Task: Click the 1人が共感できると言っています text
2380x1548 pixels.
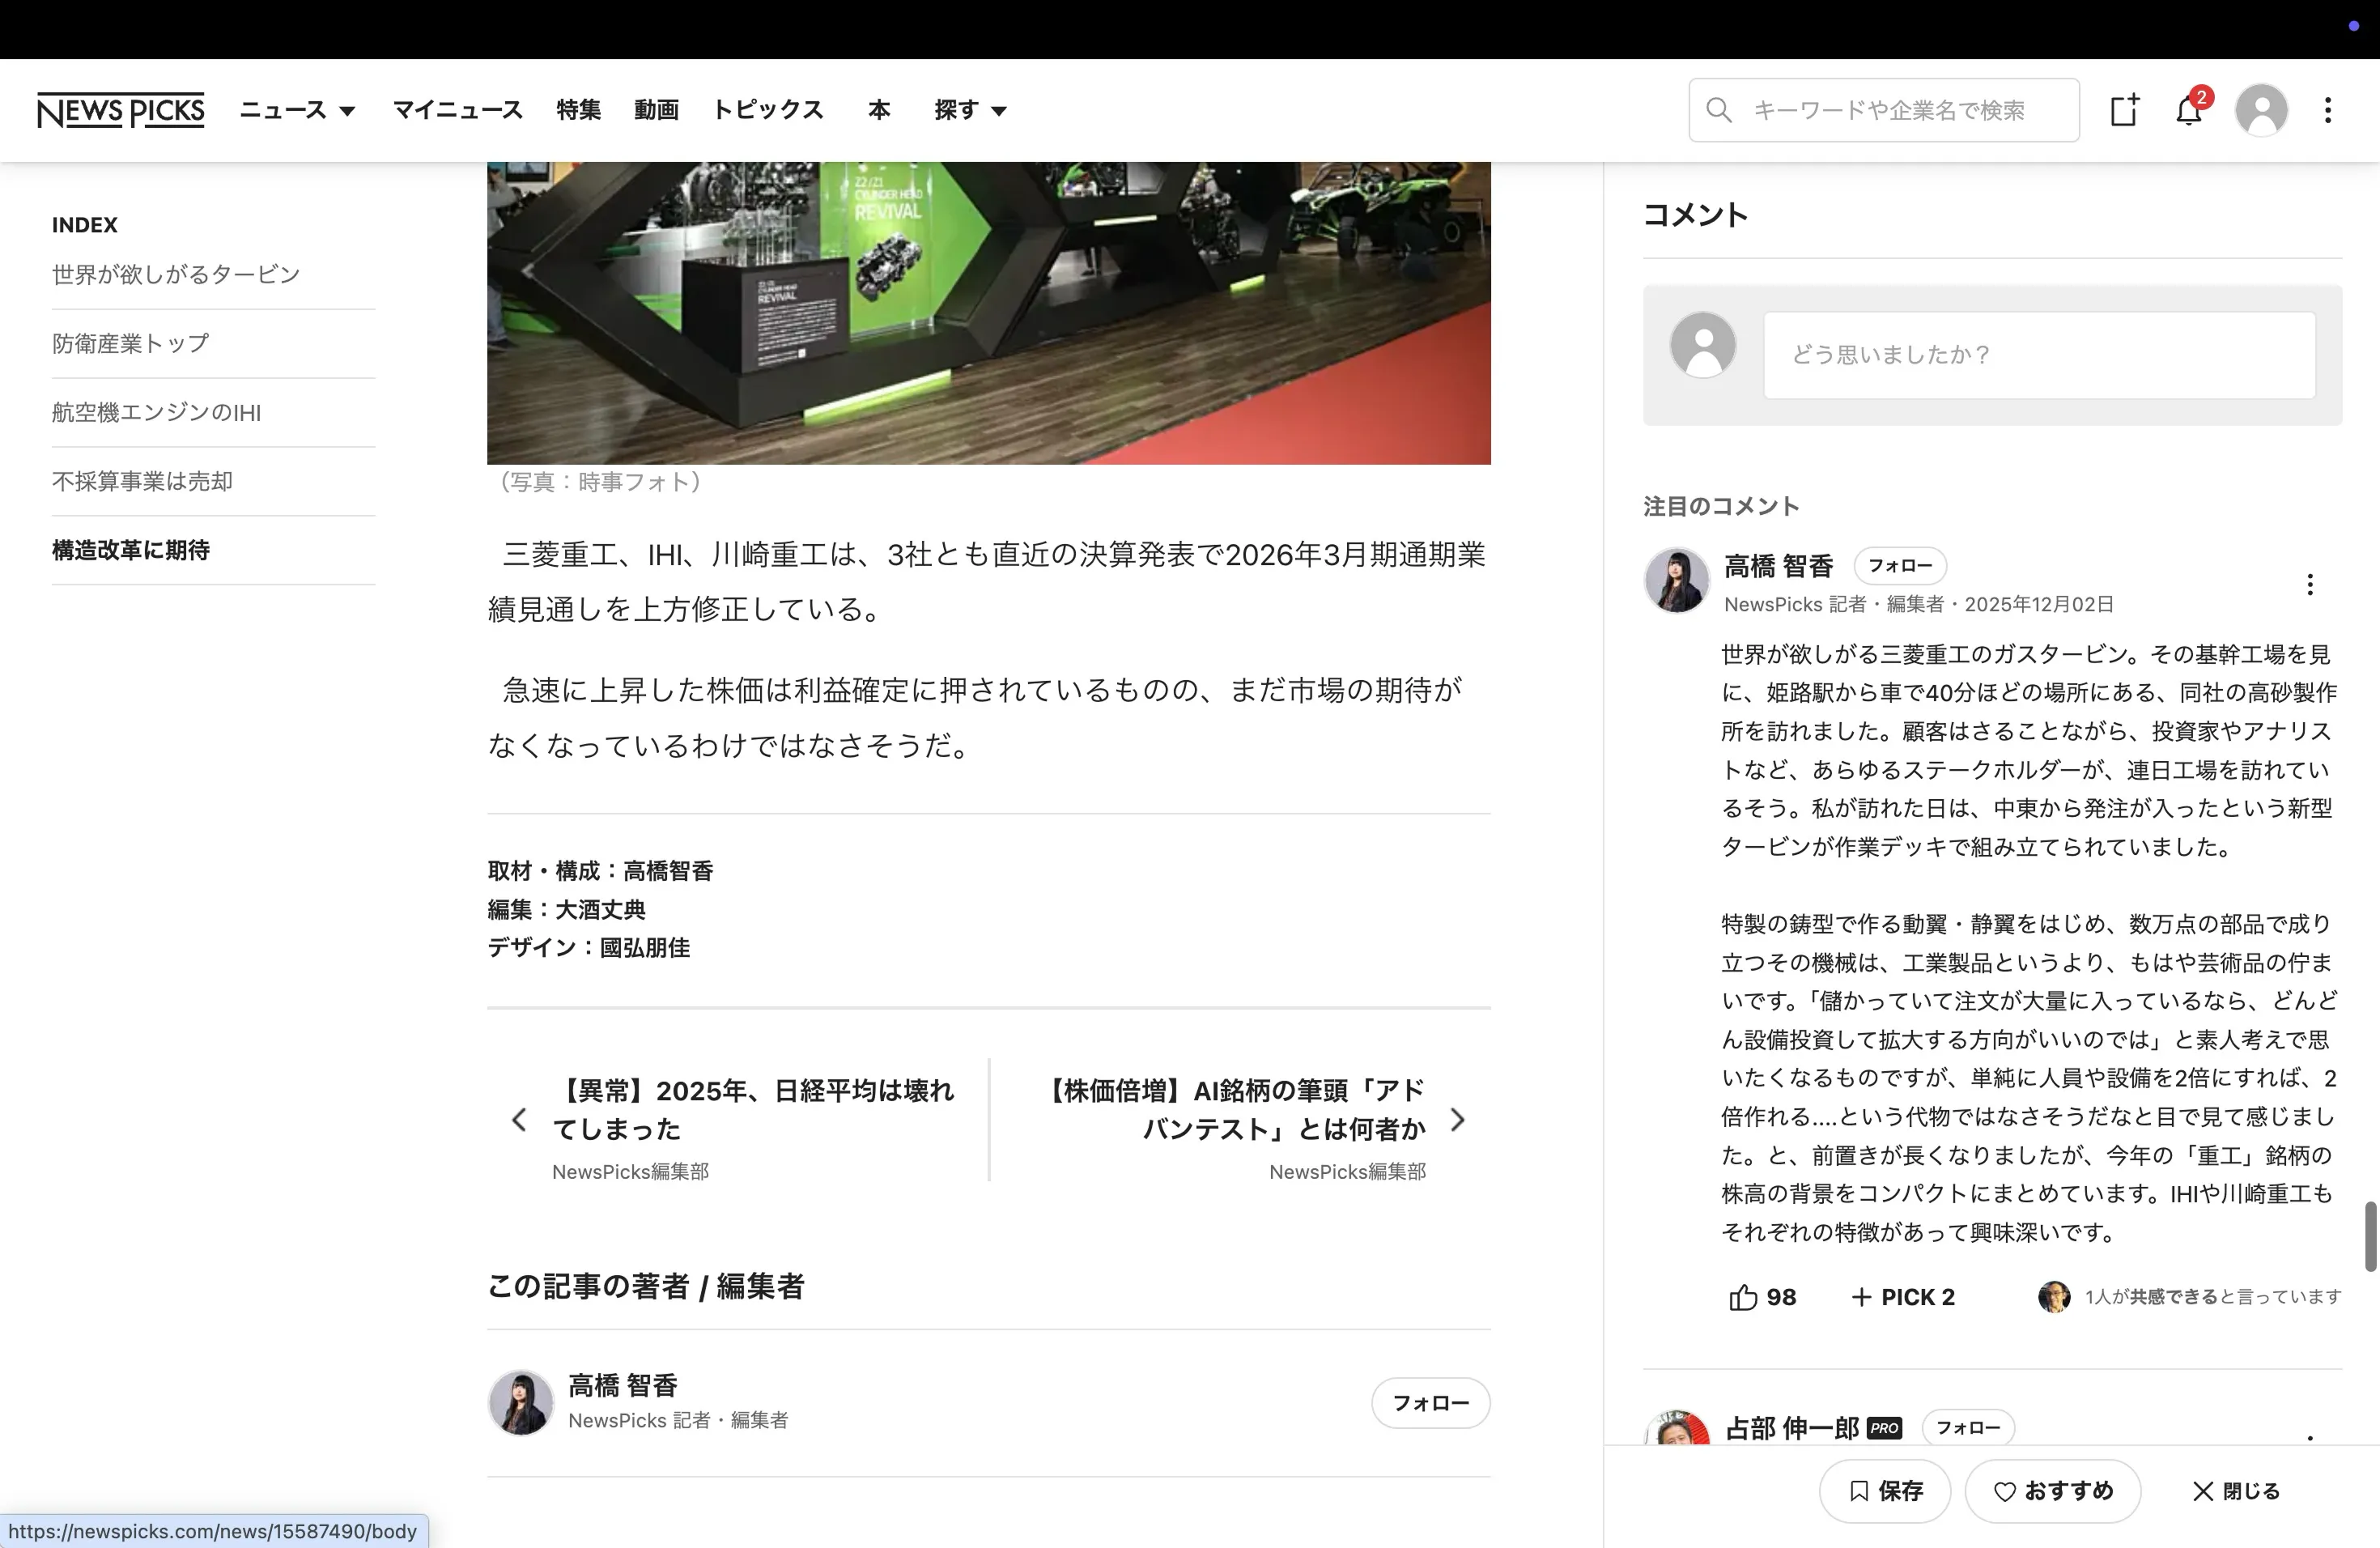Action: [x=2213, y=1297]
